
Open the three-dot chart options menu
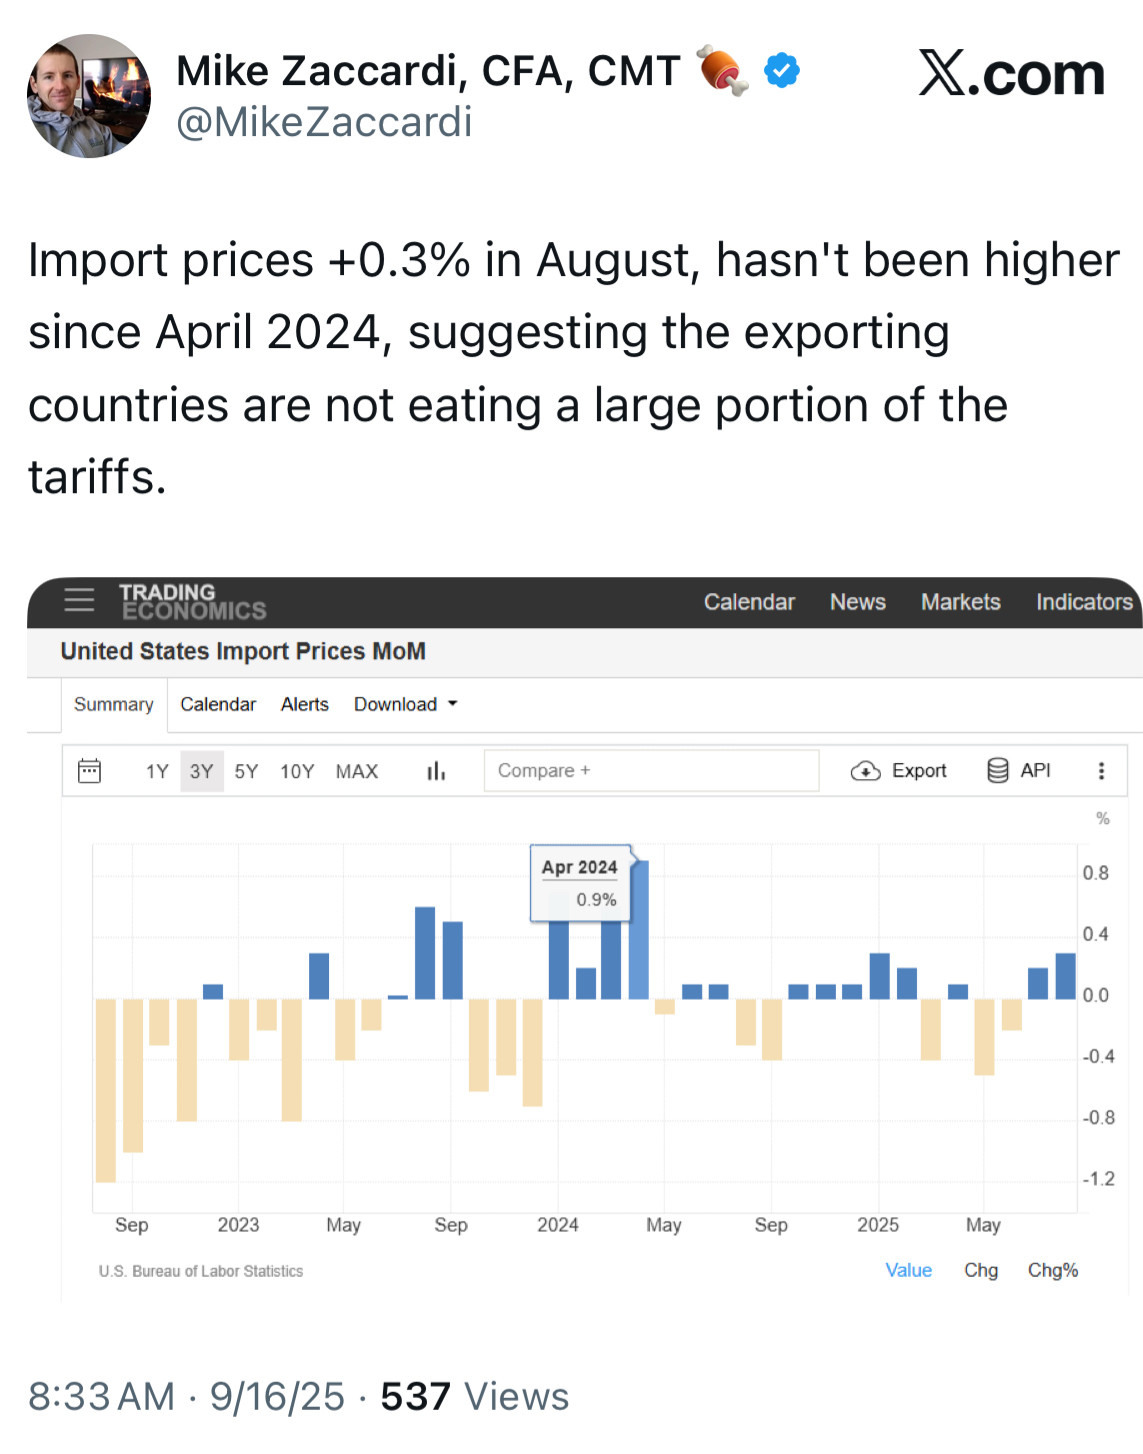point(1101,771)
